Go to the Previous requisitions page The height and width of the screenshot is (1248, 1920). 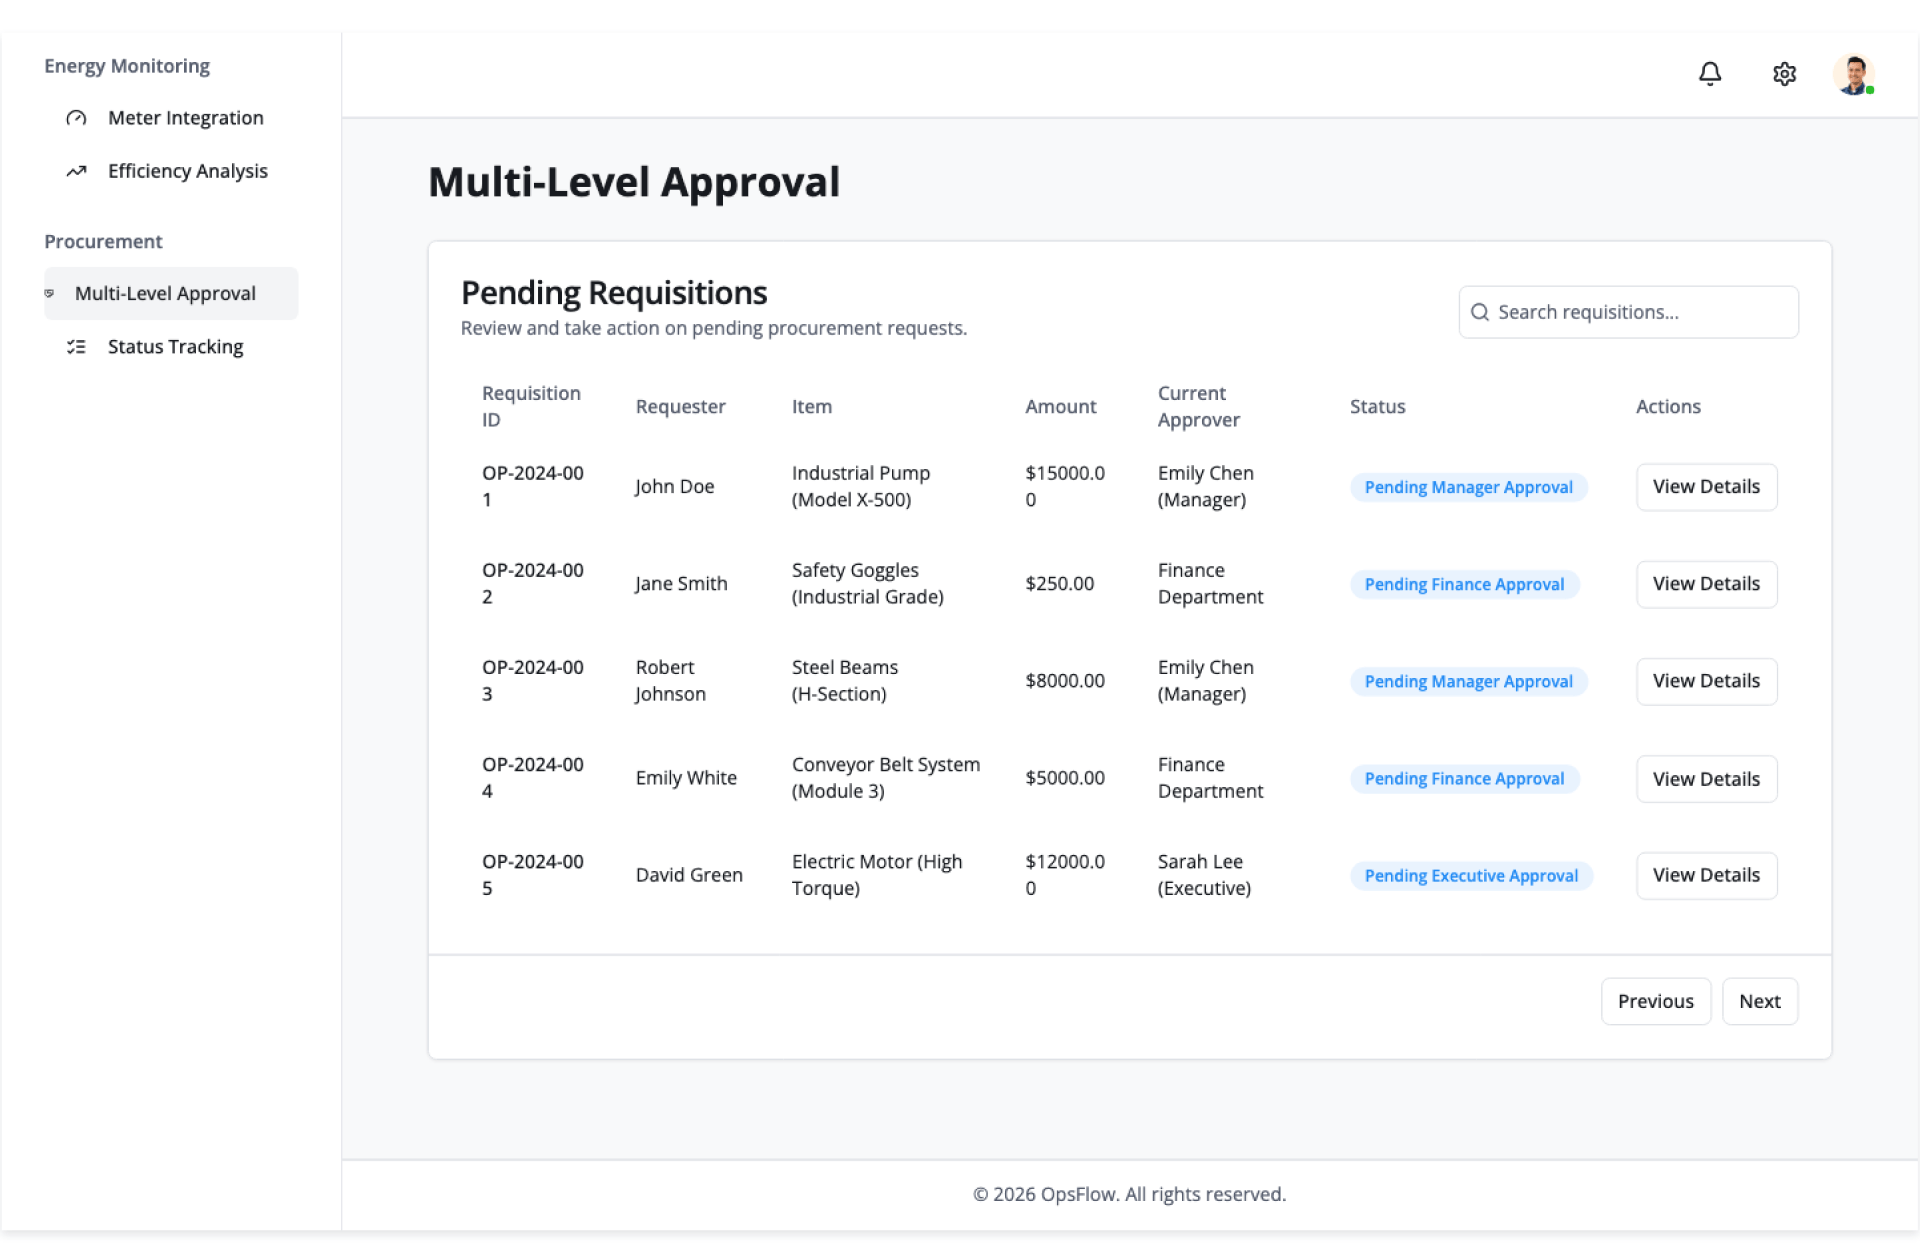[x=1655, y=1001]
